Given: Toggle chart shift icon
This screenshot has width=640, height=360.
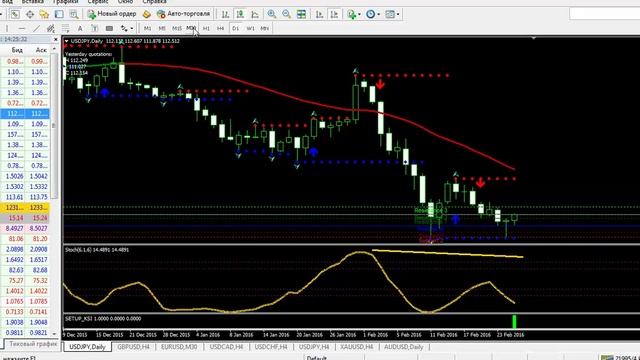Looking at the screenshot, I should click(334, 14).
